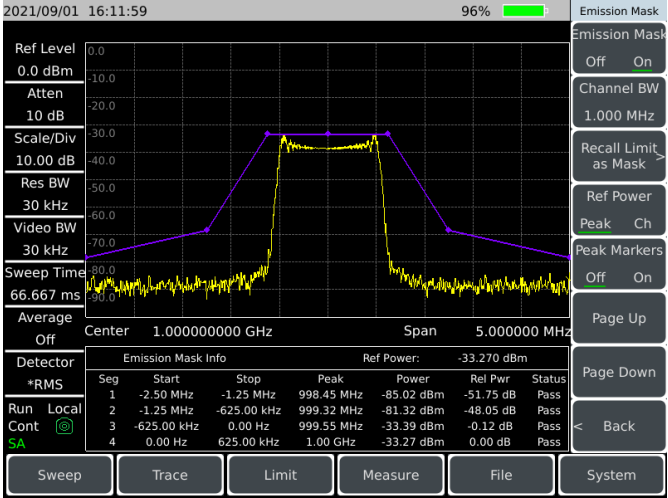Select segment 1 peak 998.45 MHz
The width and height of the screenshot is (668, 498).
331,394
